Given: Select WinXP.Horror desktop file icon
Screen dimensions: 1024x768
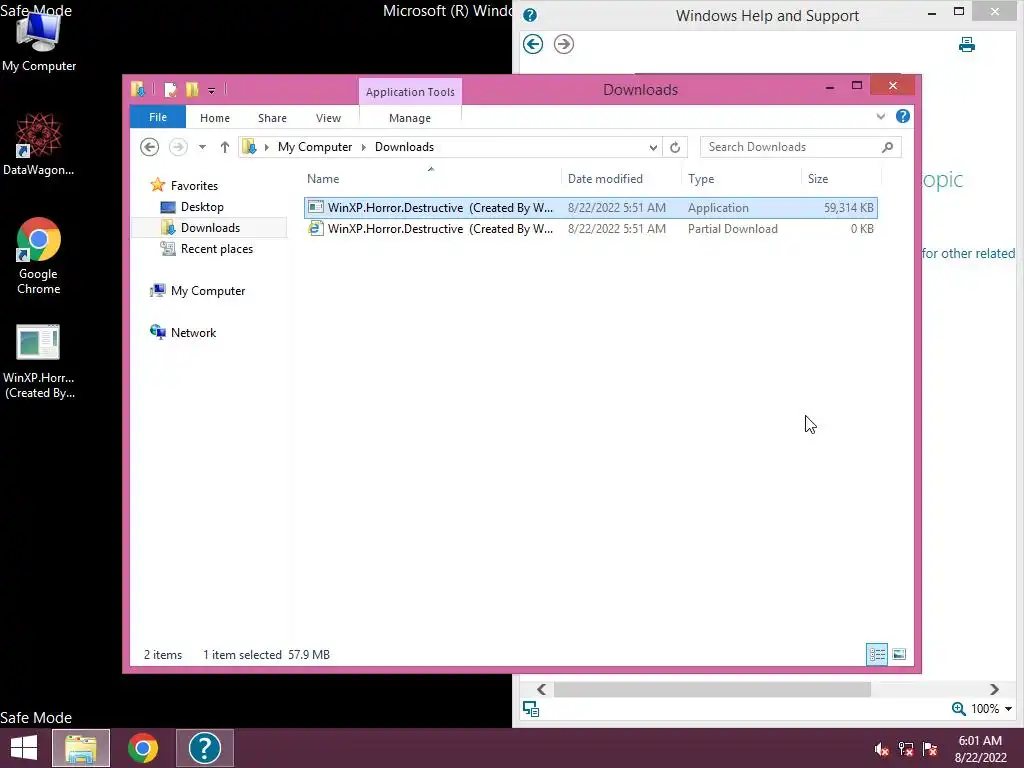Looking at the screenshot, I should [x=39, y=362].
